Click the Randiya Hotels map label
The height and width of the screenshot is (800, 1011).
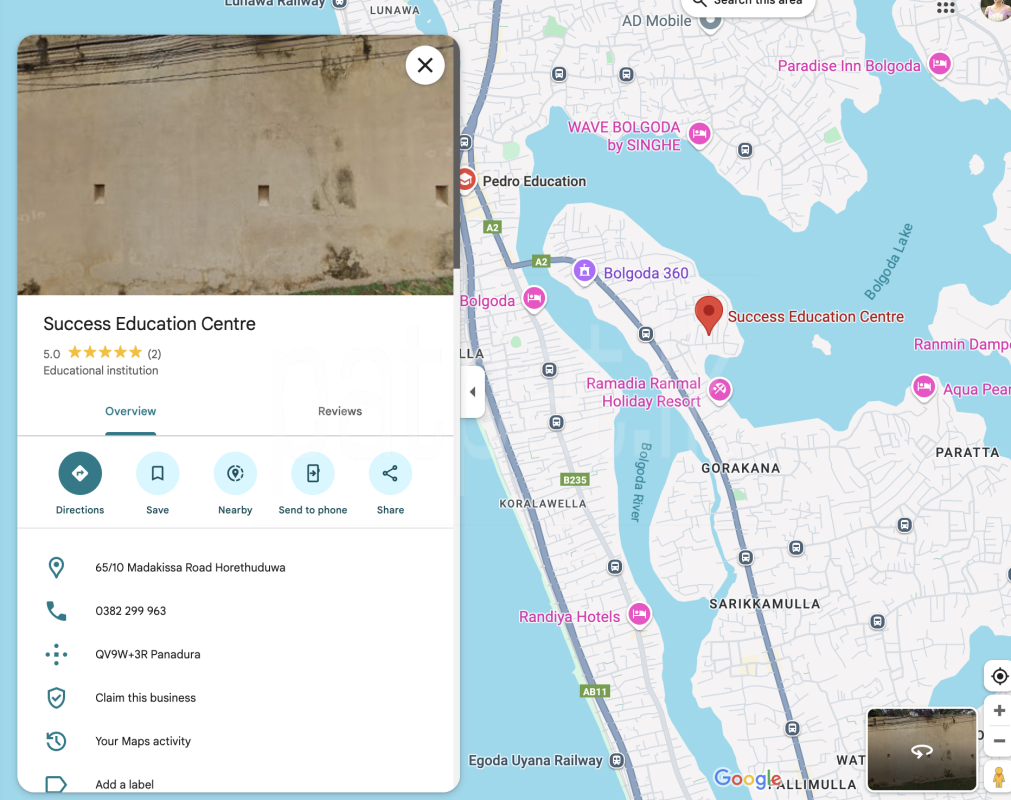[569, 617]
